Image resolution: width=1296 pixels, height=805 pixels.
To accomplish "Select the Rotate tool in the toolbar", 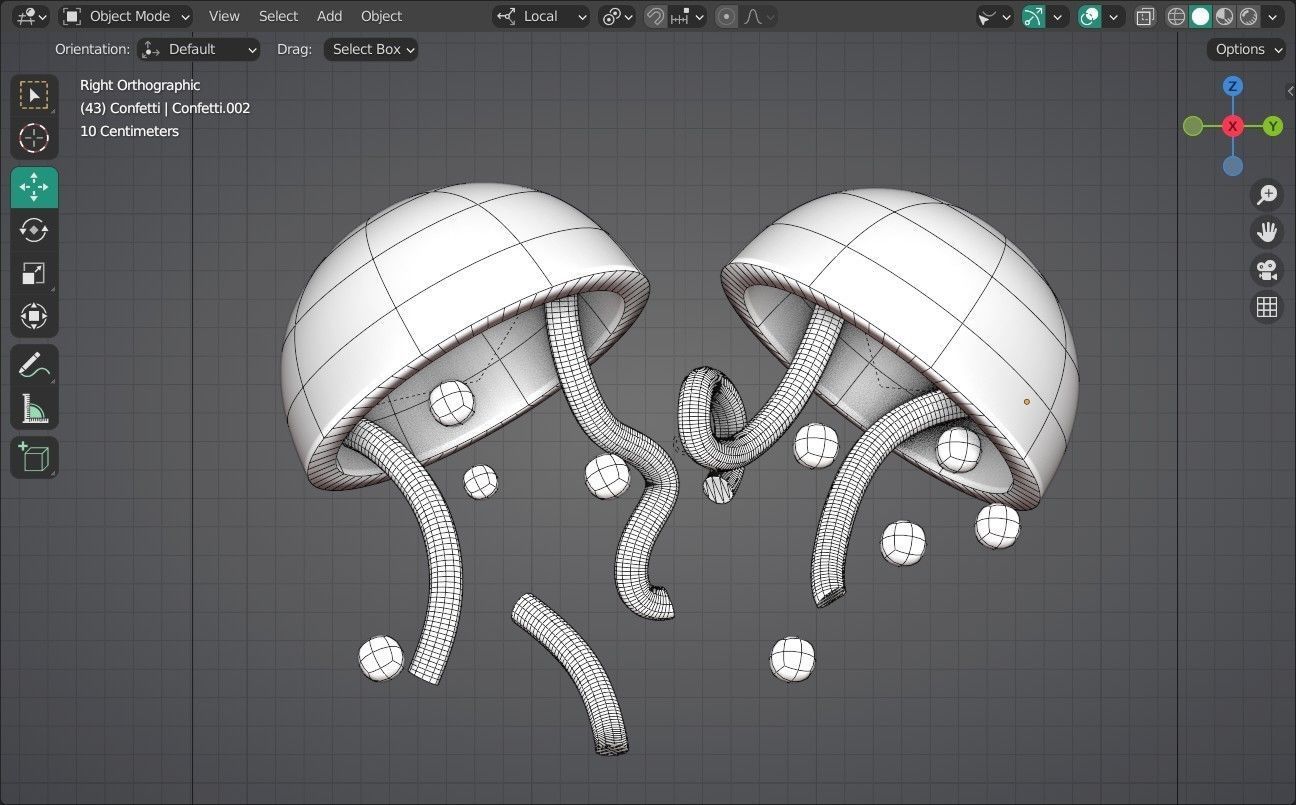I will pos(34,230).
